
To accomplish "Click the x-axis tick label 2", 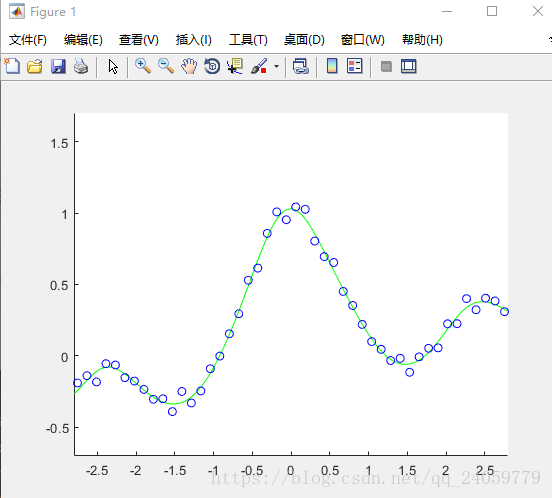I will tap(446, 471).
